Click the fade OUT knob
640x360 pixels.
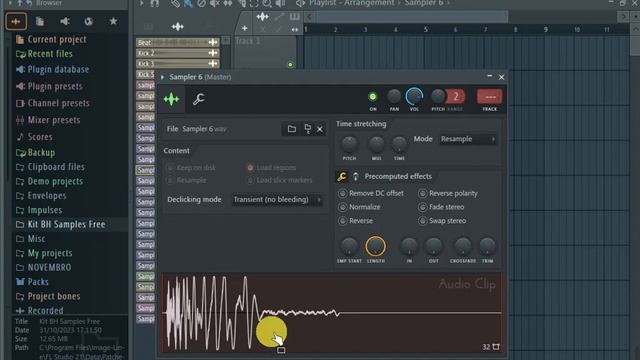pos(433,246)
